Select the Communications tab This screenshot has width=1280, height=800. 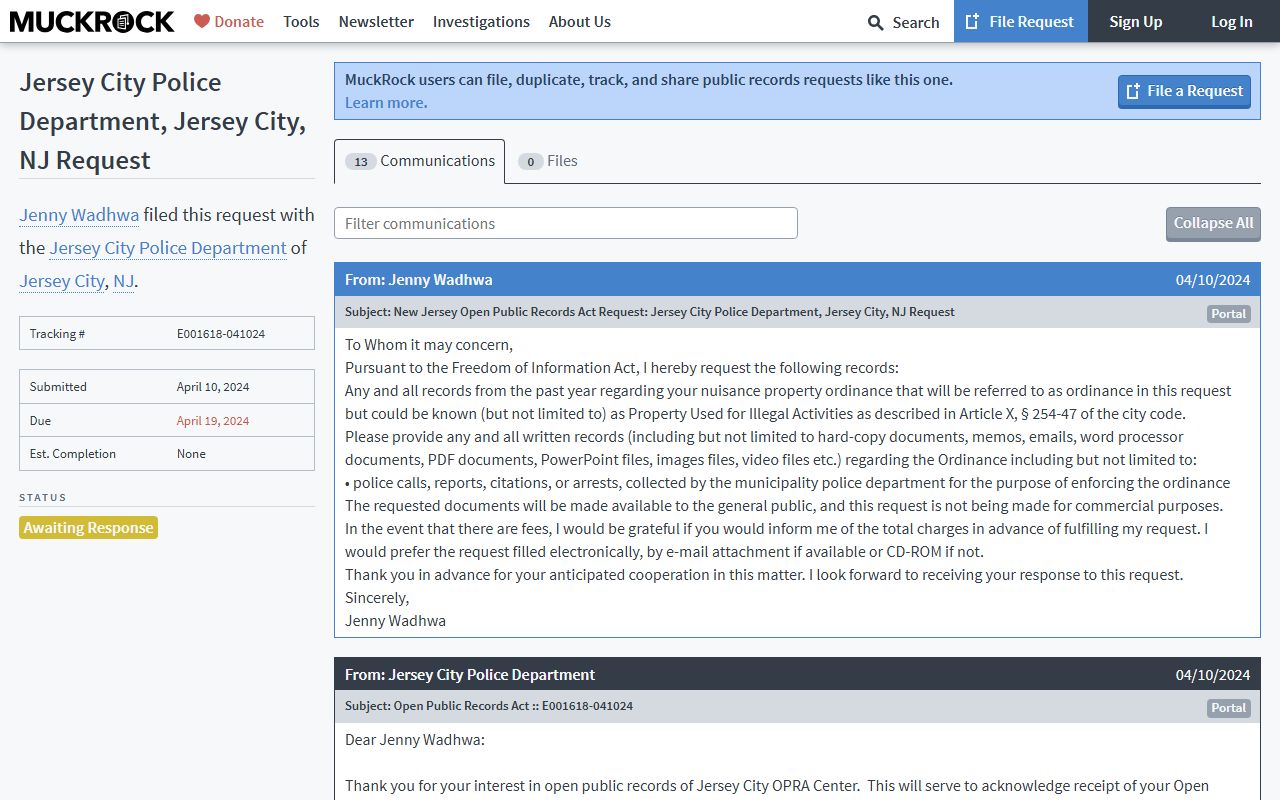pyautogui.click(x=420, y=161)
